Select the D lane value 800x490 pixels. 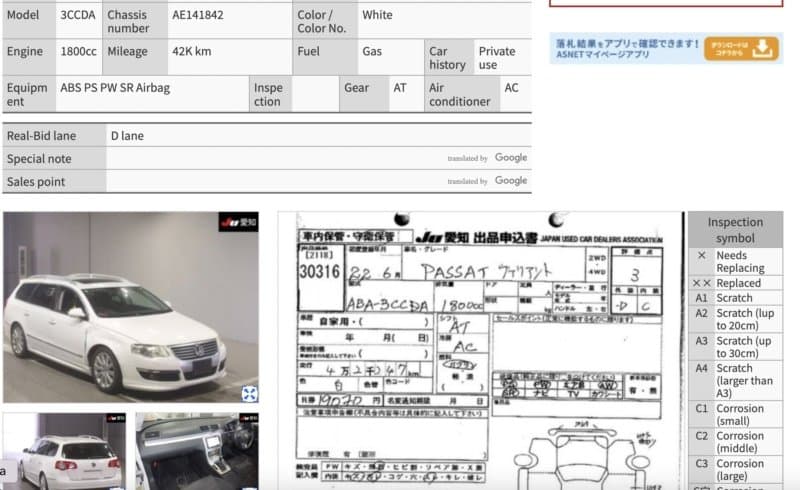click(127, 136)
